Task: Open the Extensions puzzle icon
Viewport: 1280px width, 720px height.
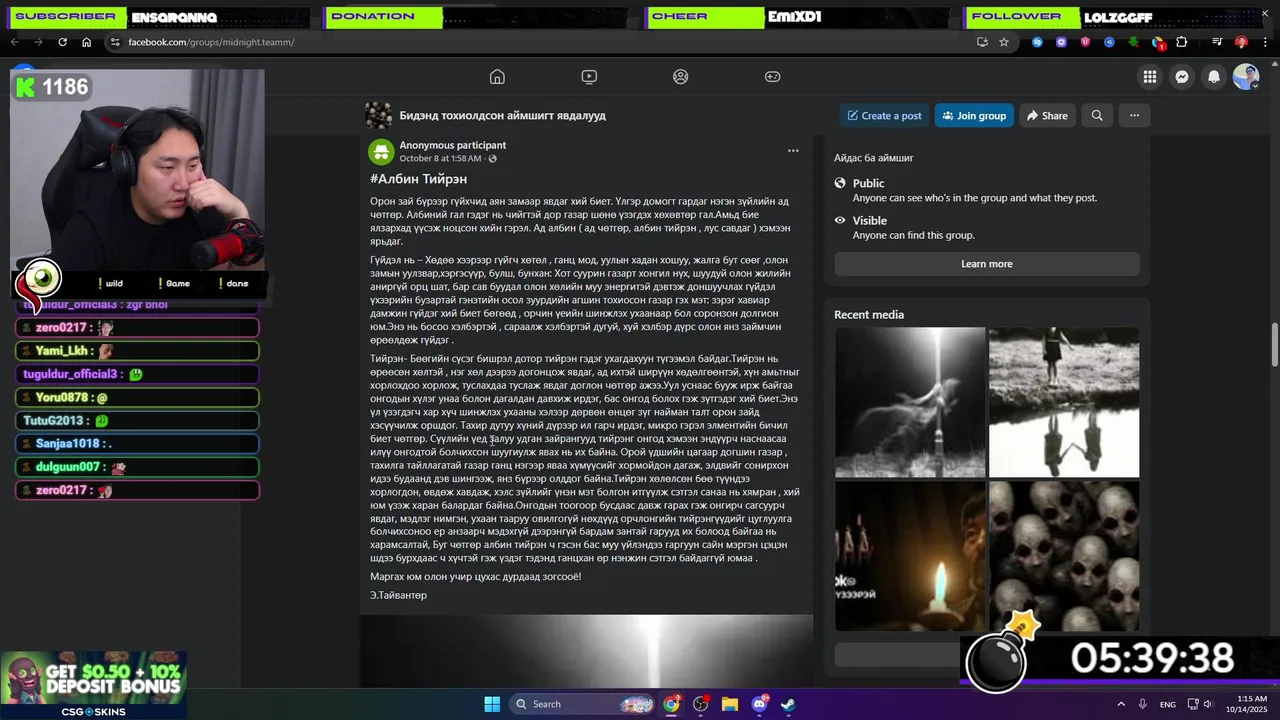Action: (x=1181, y=42)
